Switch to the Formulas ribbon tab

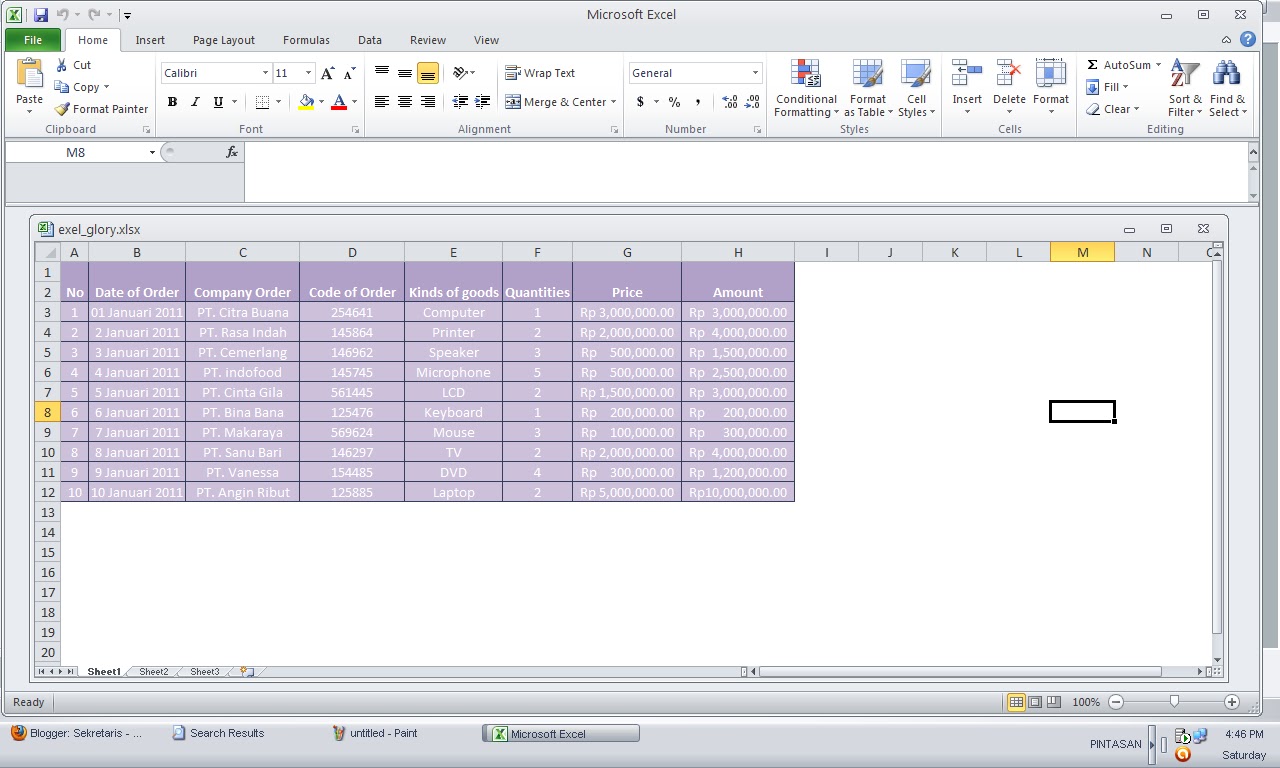306,40
